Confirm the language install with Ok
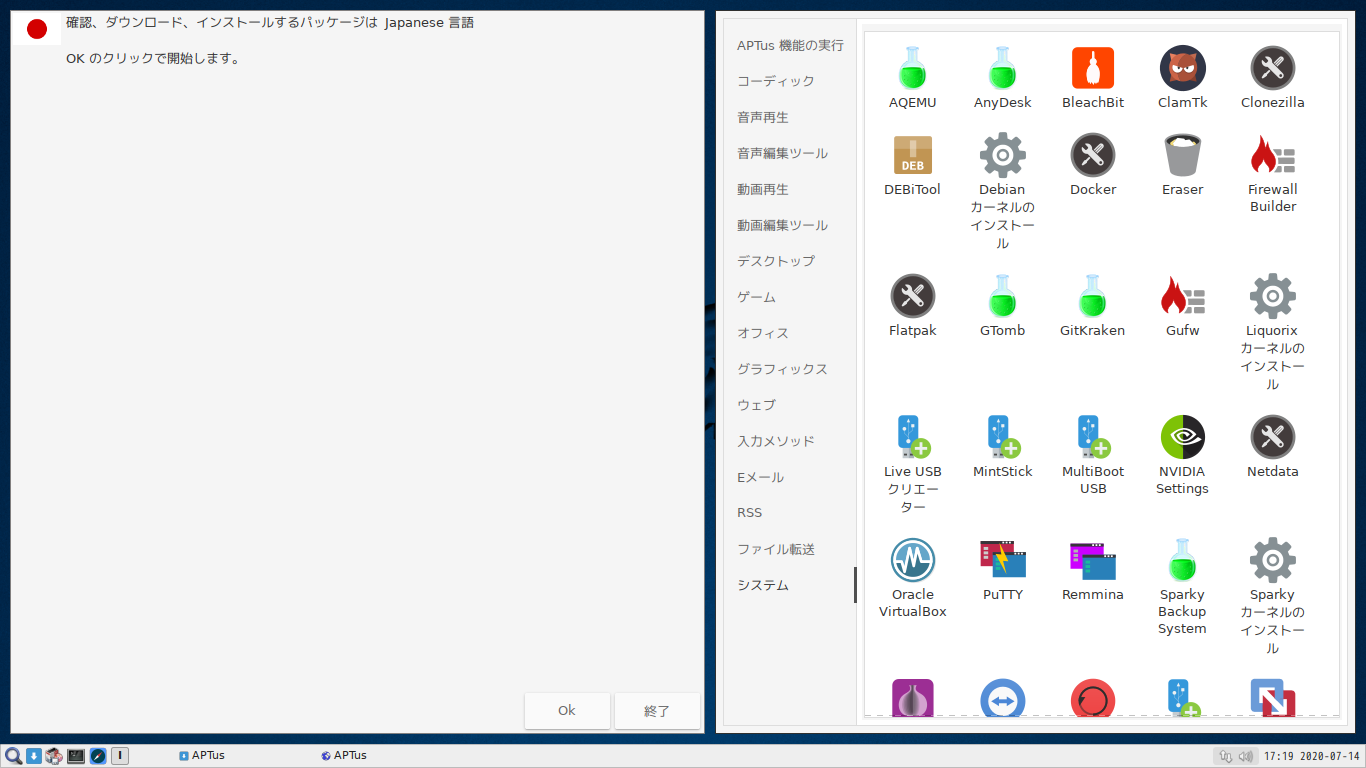Image resolution: width=1366 pixels, height=768 pixels. point(567,710)
